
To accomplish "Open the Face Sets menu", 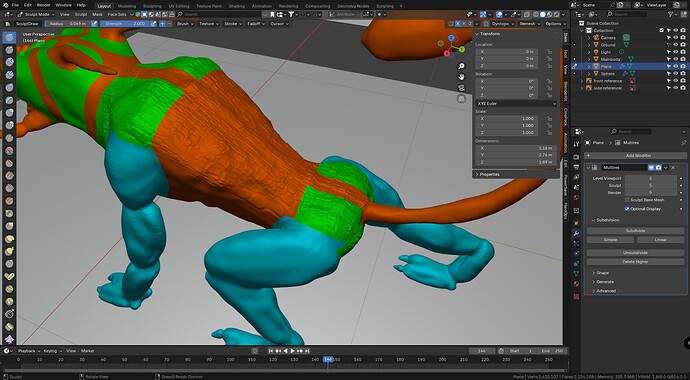I will pos(117,15).
